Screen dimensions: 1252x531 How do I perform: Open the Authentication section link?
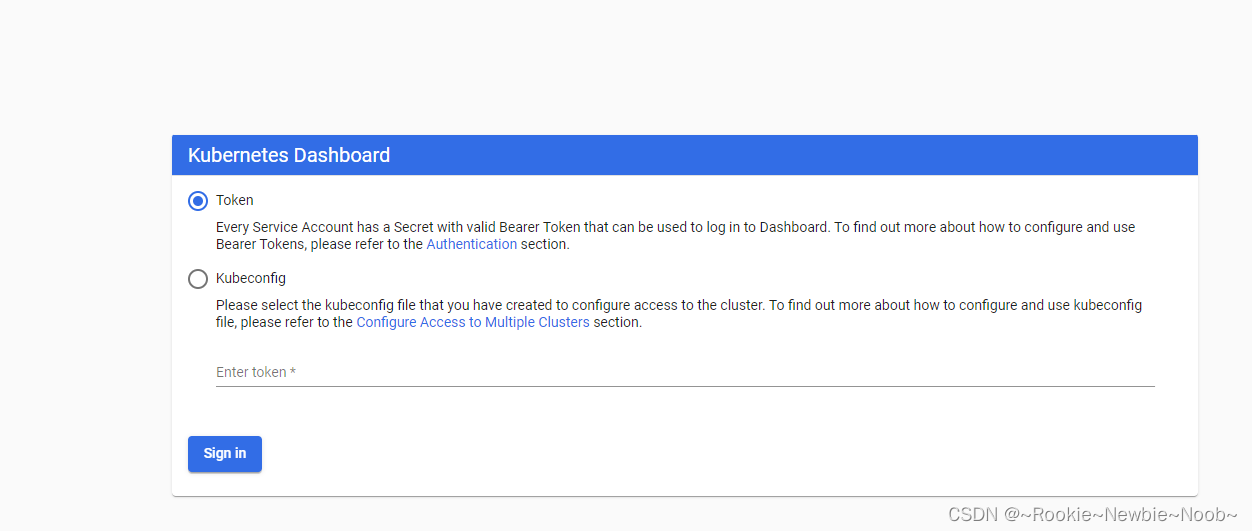[472, 244]
